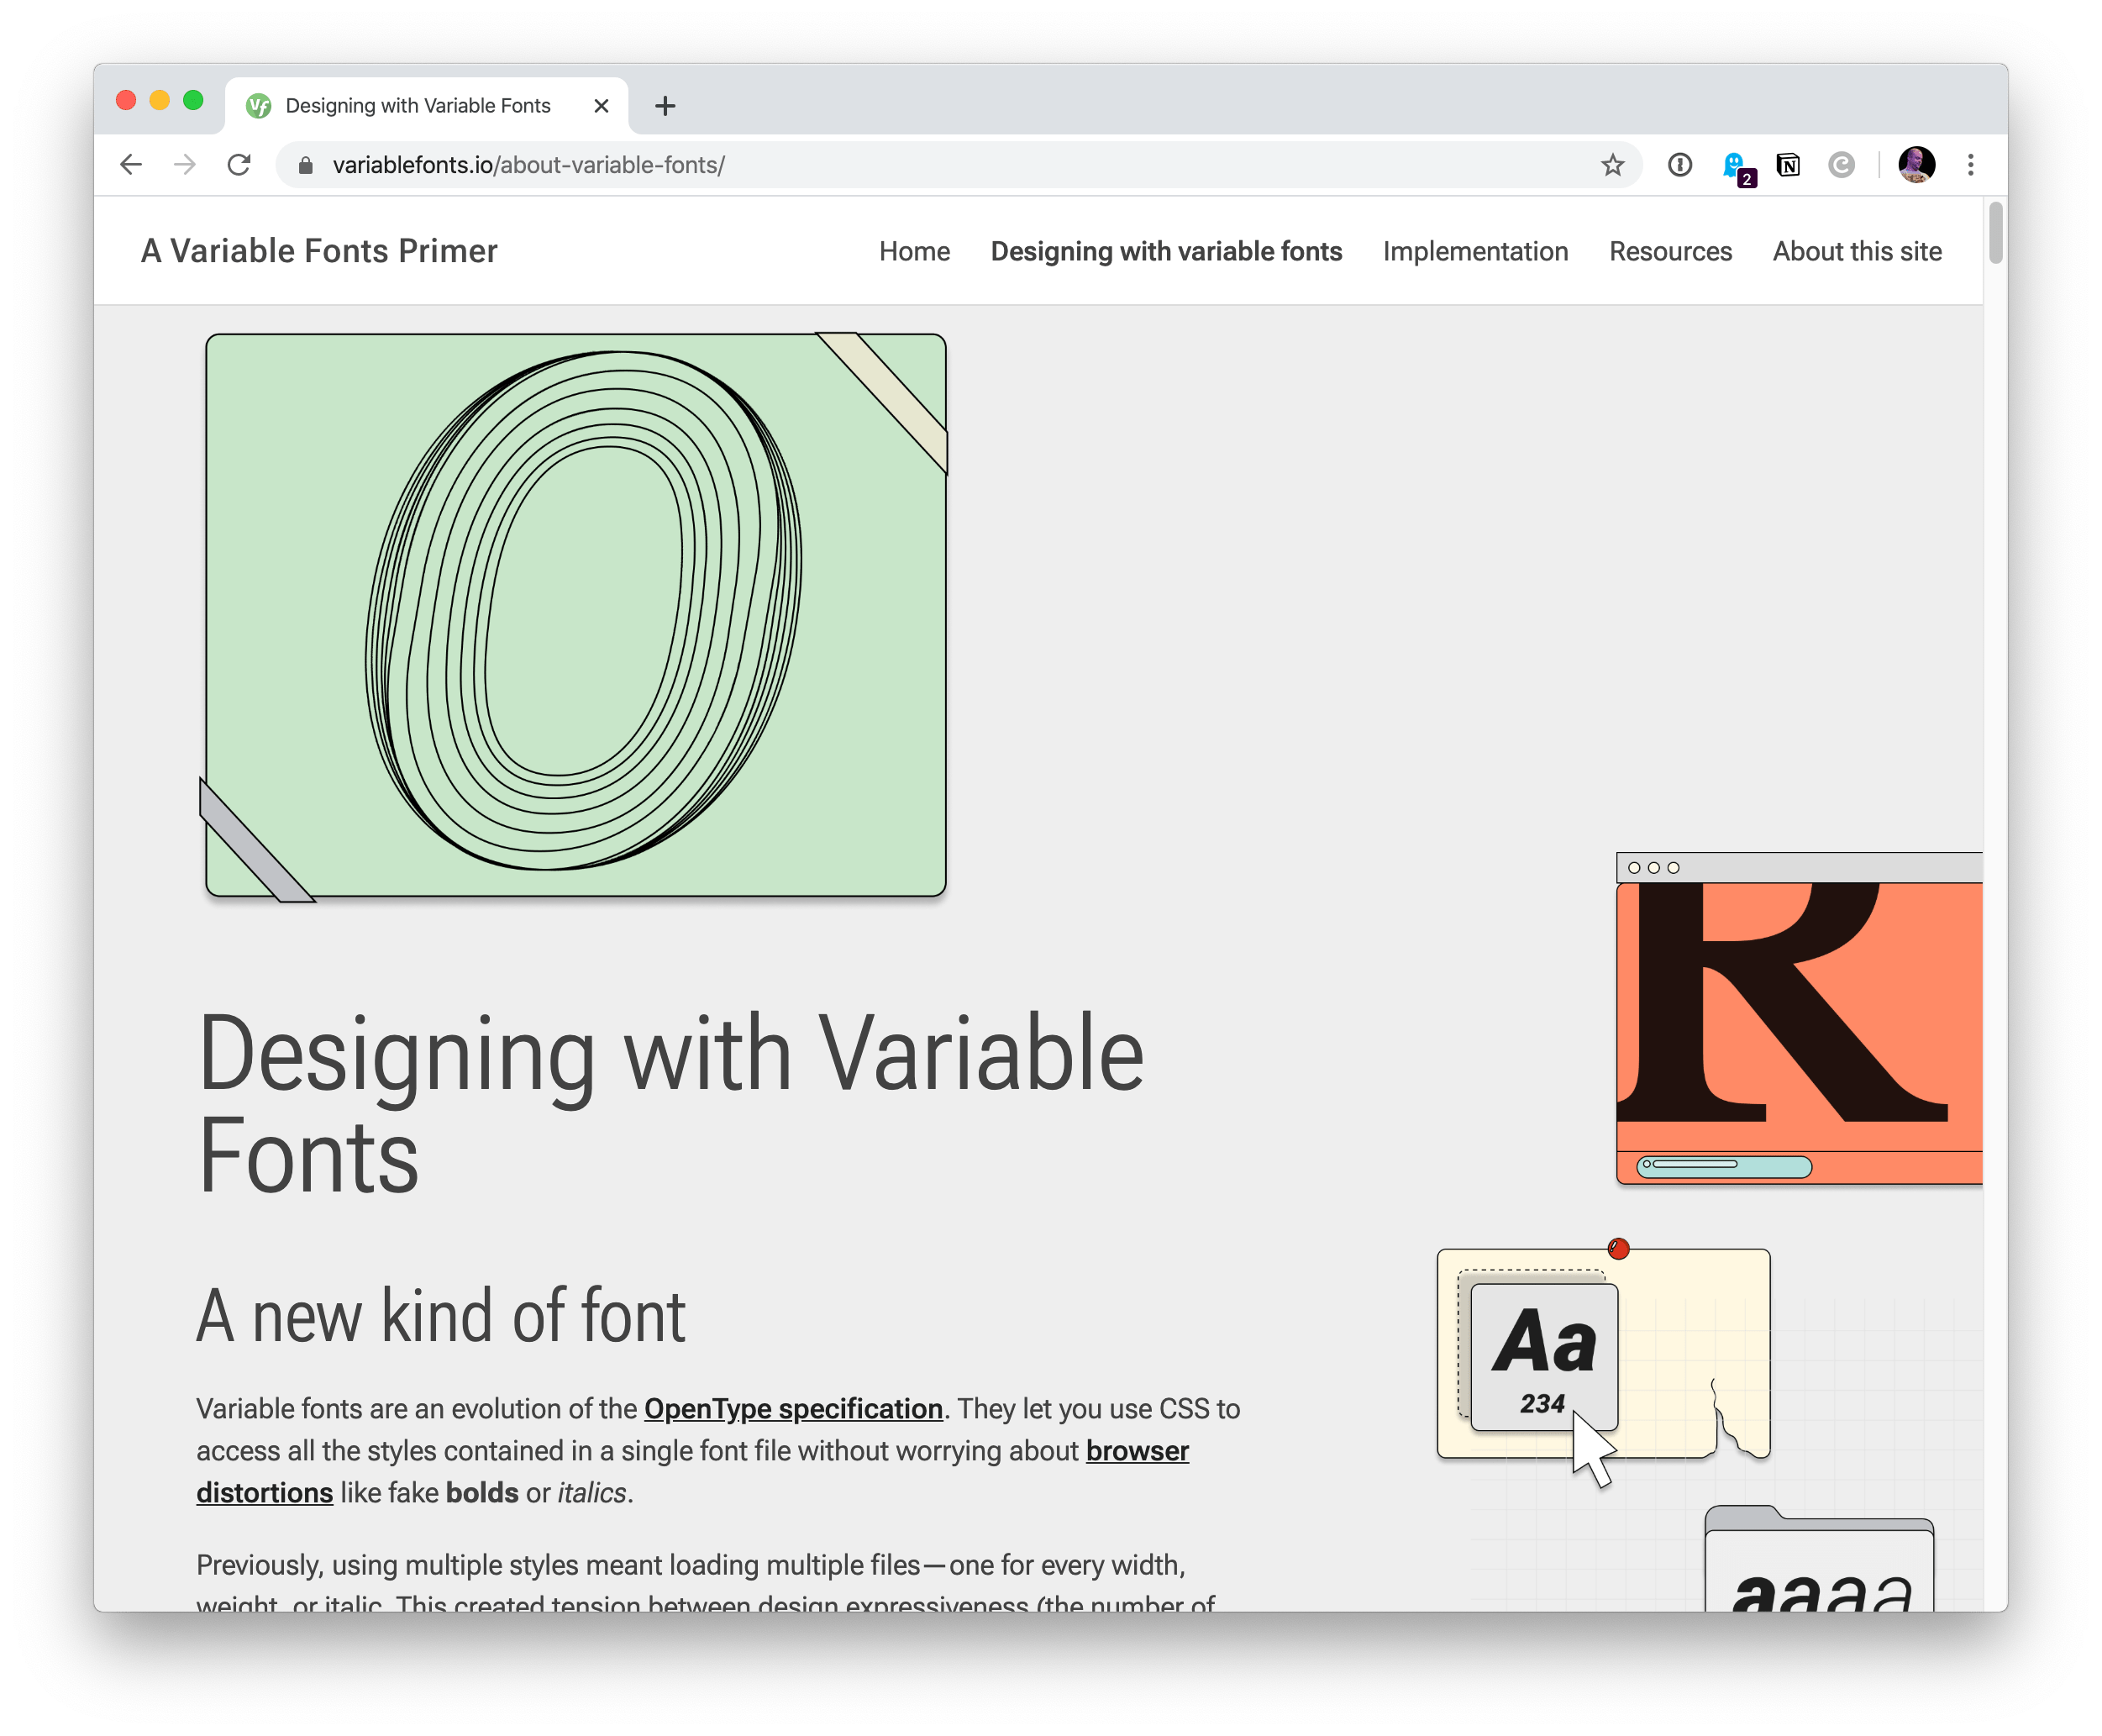Click the browser distortions link
This screenshot has width=2102, height=1736.
[1137, 1451]
